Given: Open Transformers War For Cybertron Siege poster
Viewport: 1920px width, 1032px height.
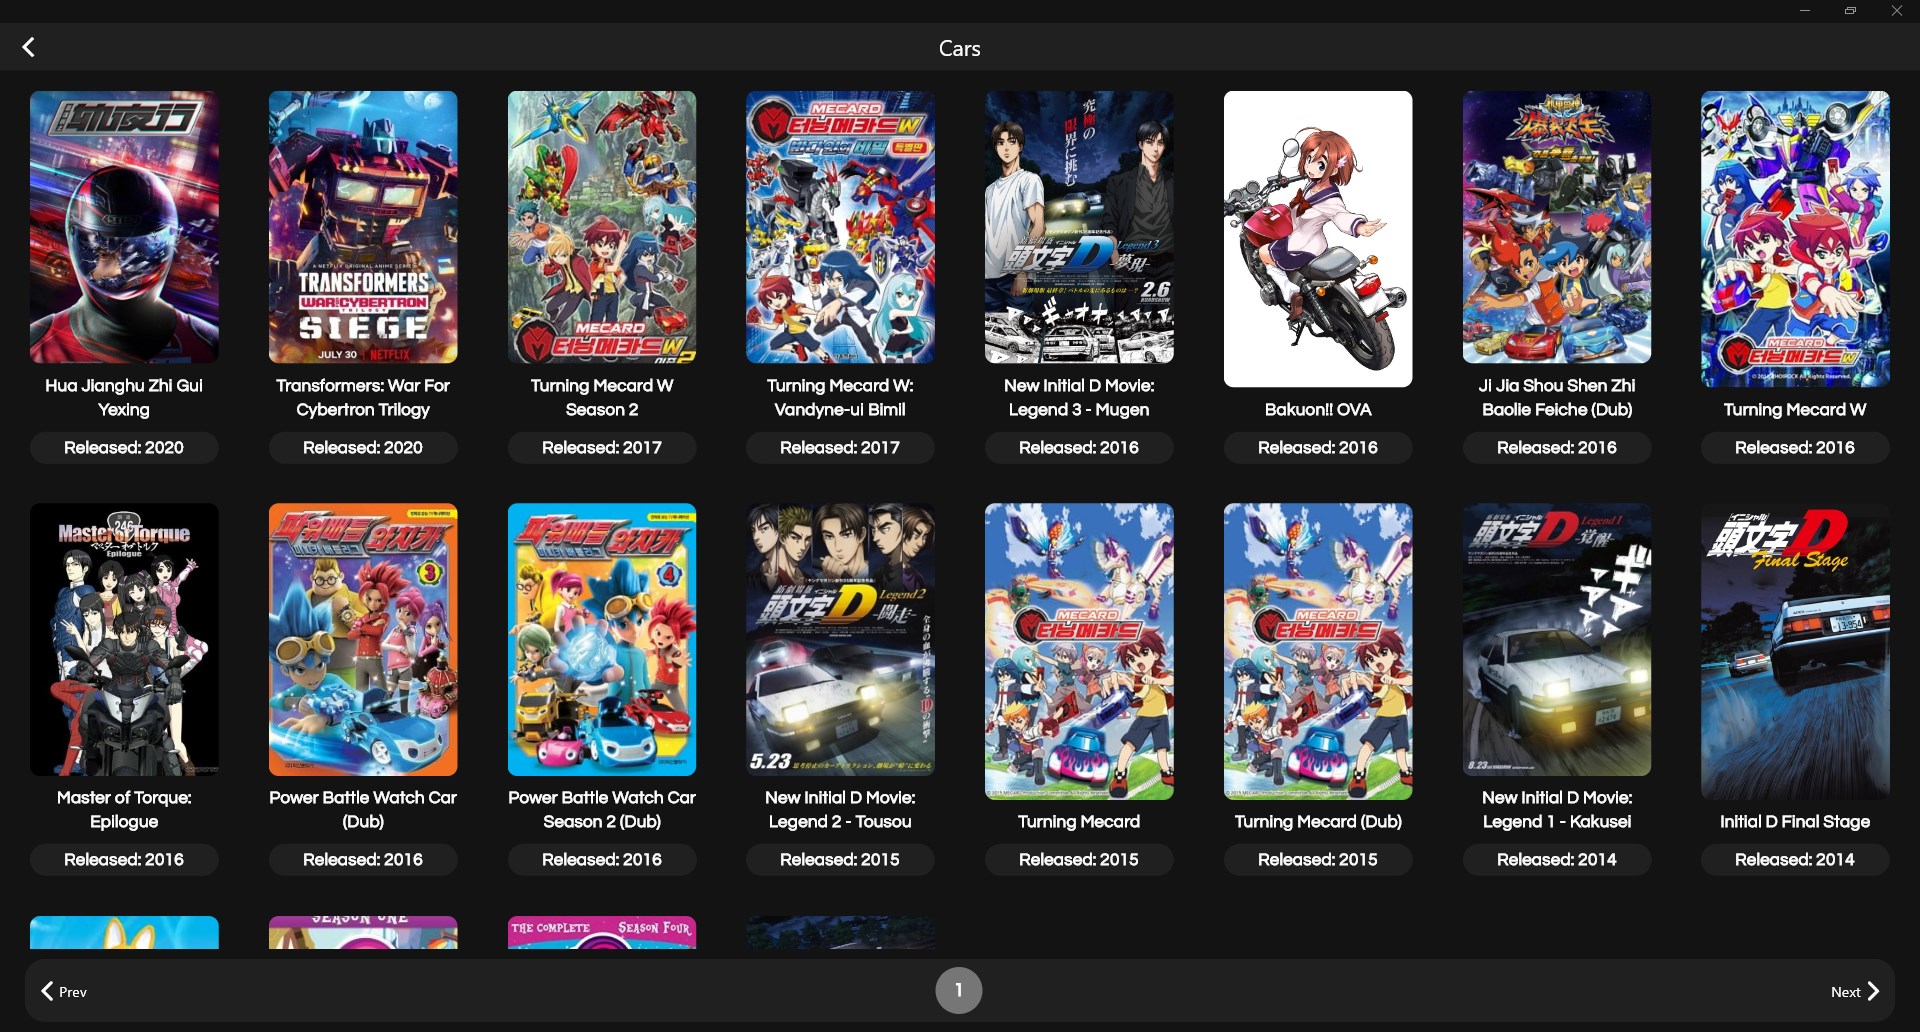Looking at the screenshot, I should 363,227.
